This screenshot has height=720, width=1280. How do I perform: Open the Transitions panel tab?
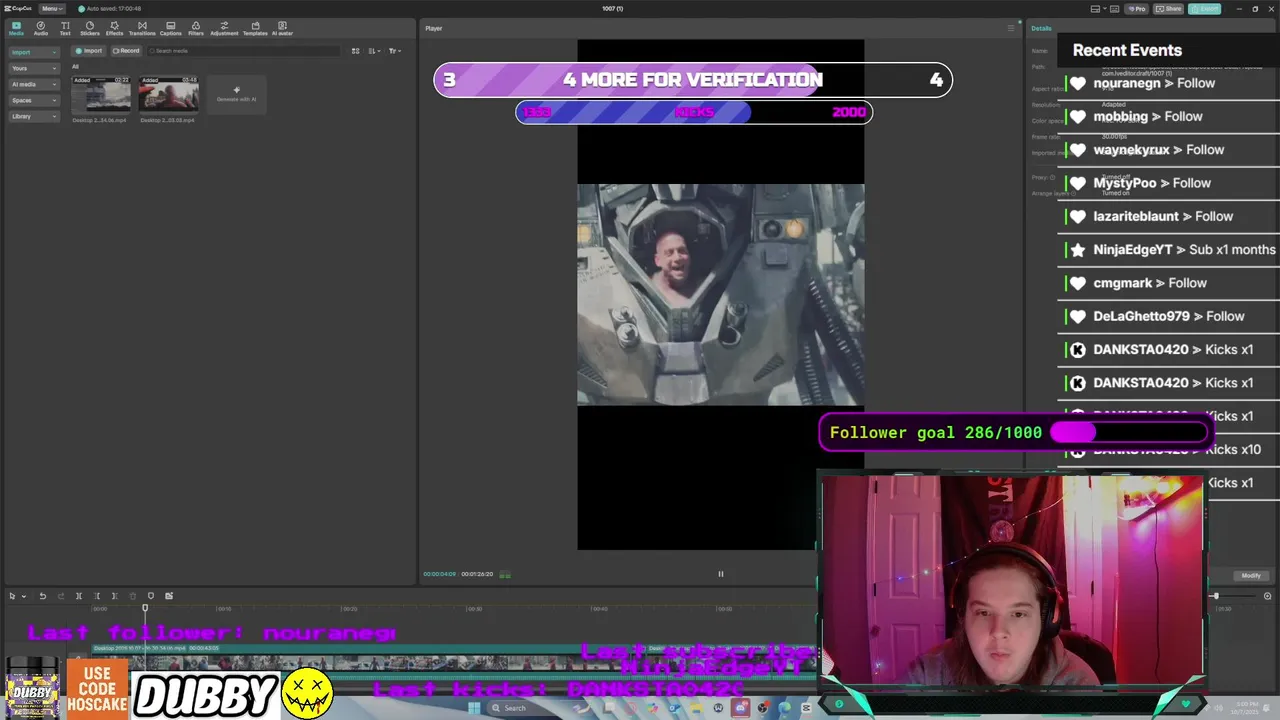[x=142, y=28]
